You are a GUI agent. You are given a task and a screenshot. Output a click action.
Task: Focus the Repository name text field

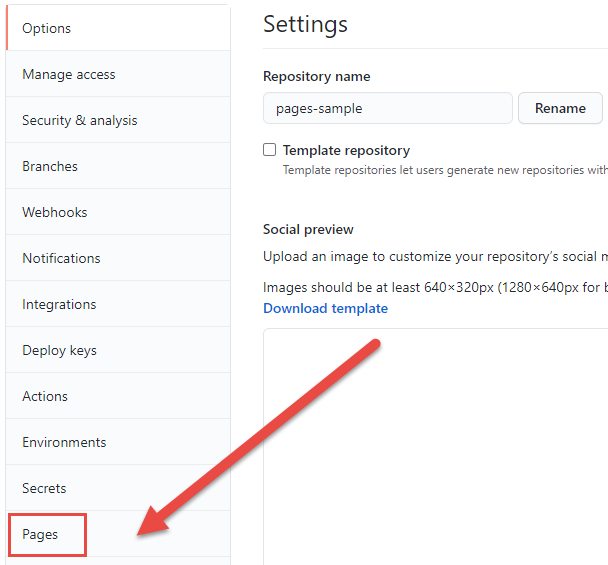pyautogui.click(x=388, y=108)
